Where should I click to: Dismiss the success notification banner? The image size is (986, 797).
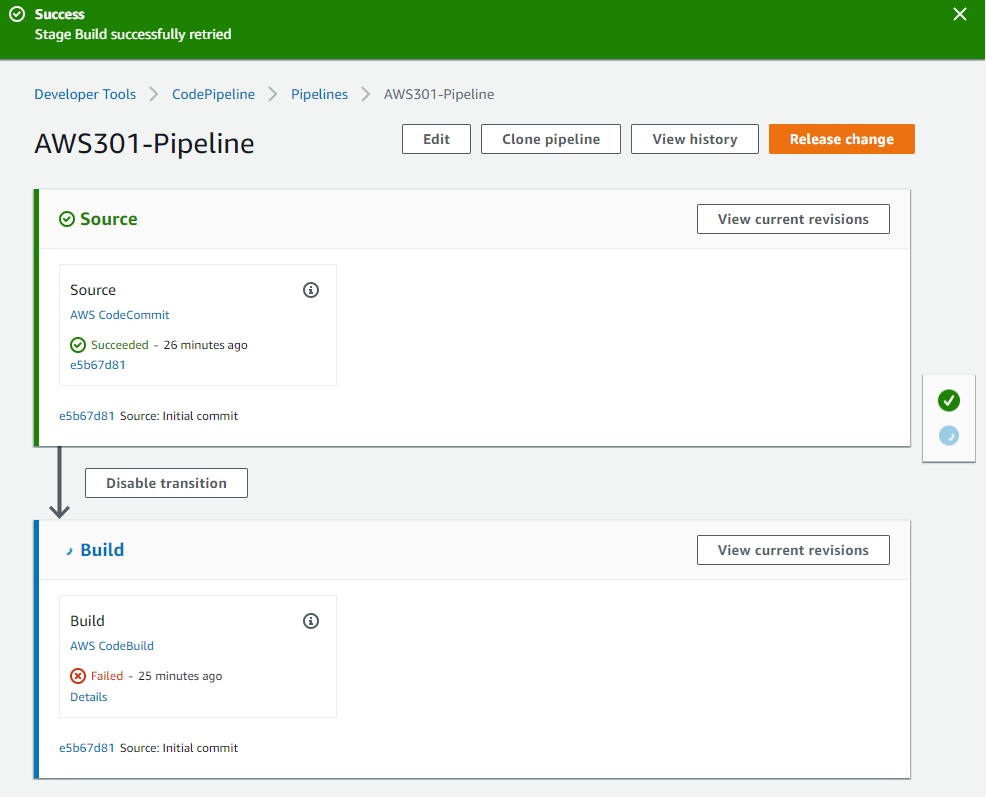click(960, 14)
